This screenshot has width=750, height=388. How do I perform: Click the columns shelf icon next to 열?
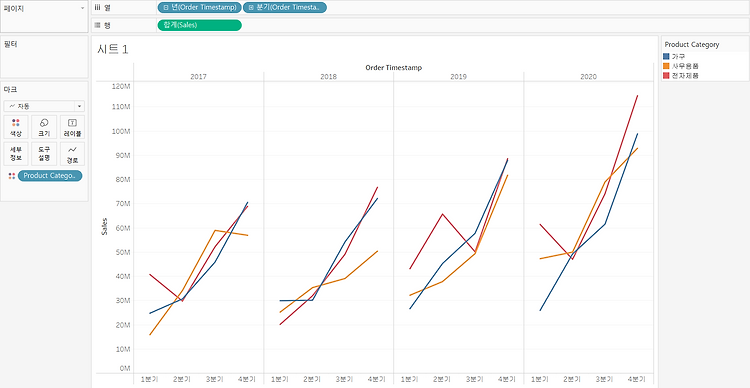(97, 7)
